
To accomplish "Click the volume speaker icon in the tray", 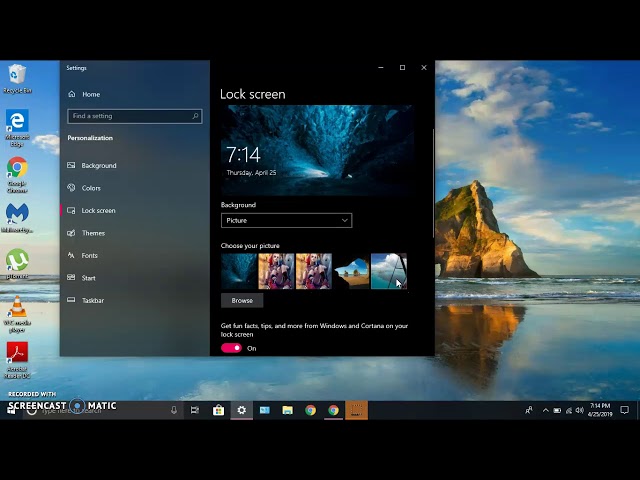I will click(x=580, y=410).
